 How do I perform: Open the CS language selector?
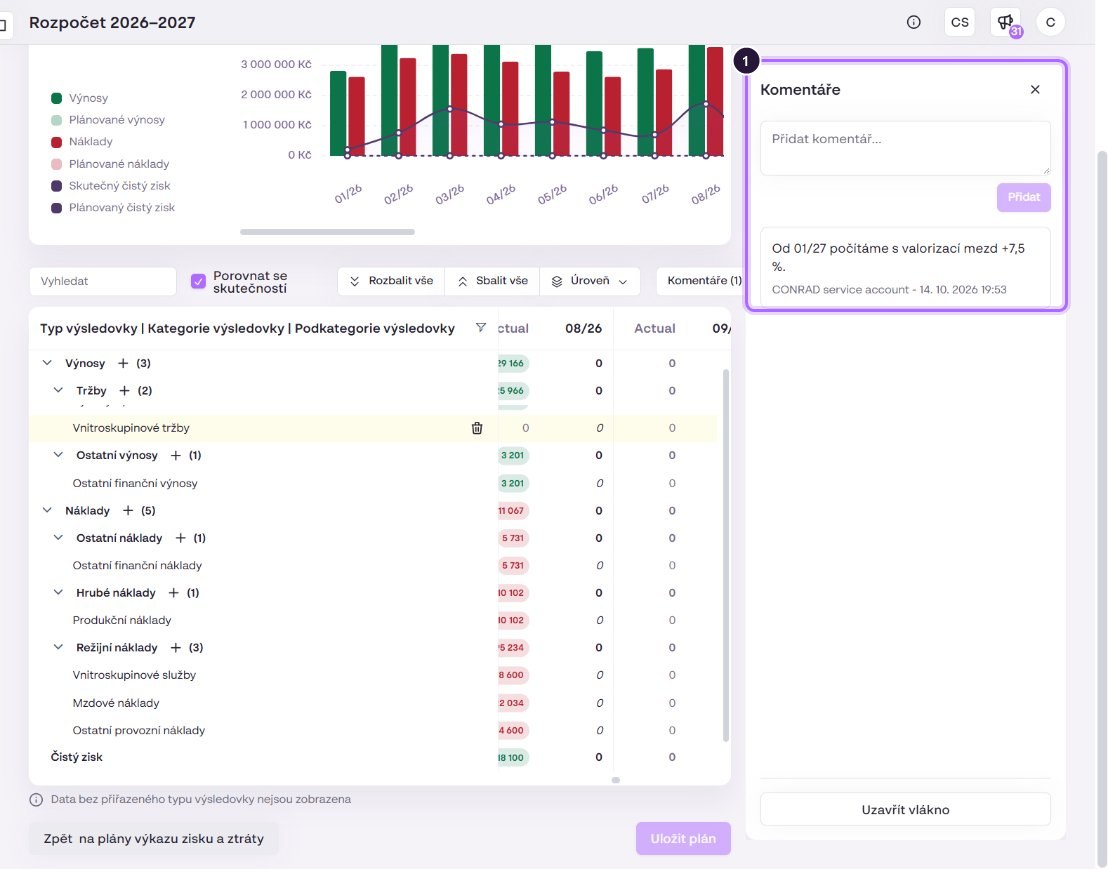click(x=960, y=22)
